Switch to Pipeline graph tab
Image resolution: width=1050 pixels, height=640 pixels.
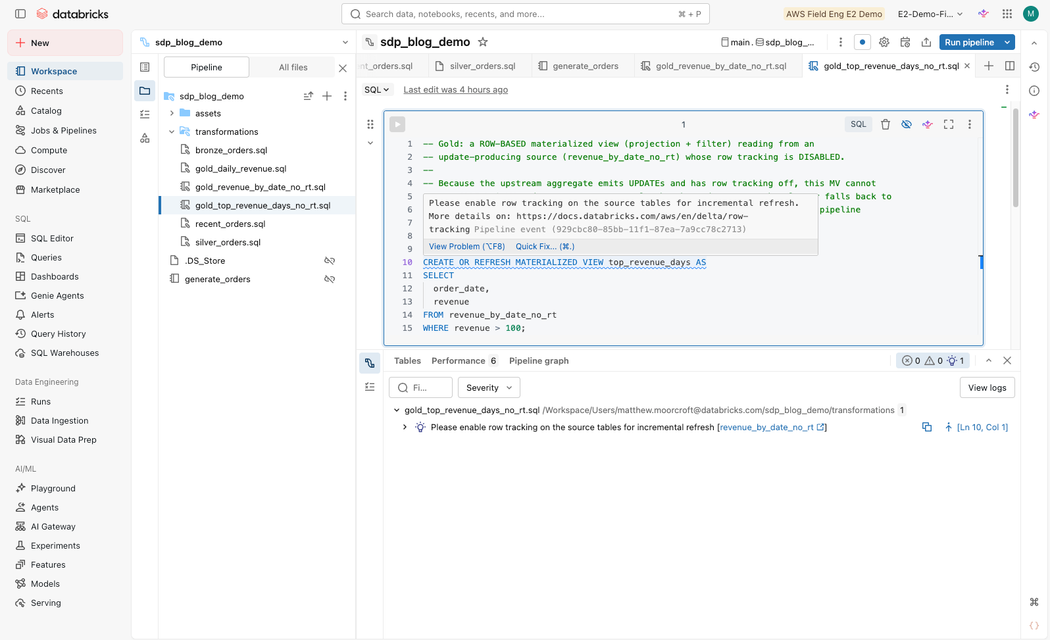(538, 361)
